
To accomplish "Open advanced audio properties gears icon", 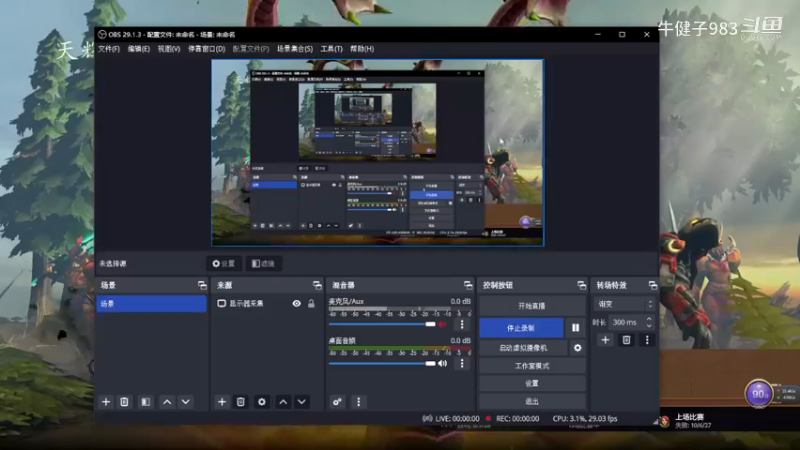I will (x=337, y=402).
